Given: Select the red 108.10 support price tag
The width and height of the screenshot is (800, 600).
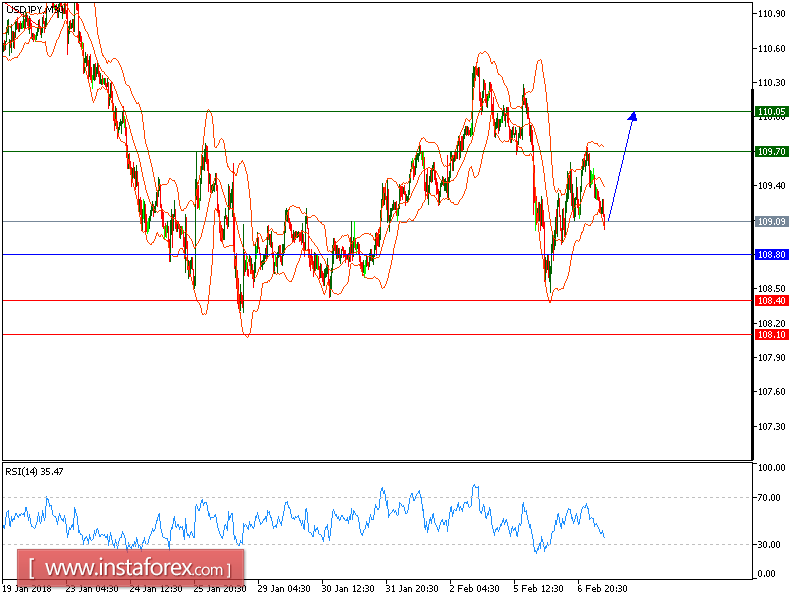Looking at the screenshot, I should coord(771,333).
